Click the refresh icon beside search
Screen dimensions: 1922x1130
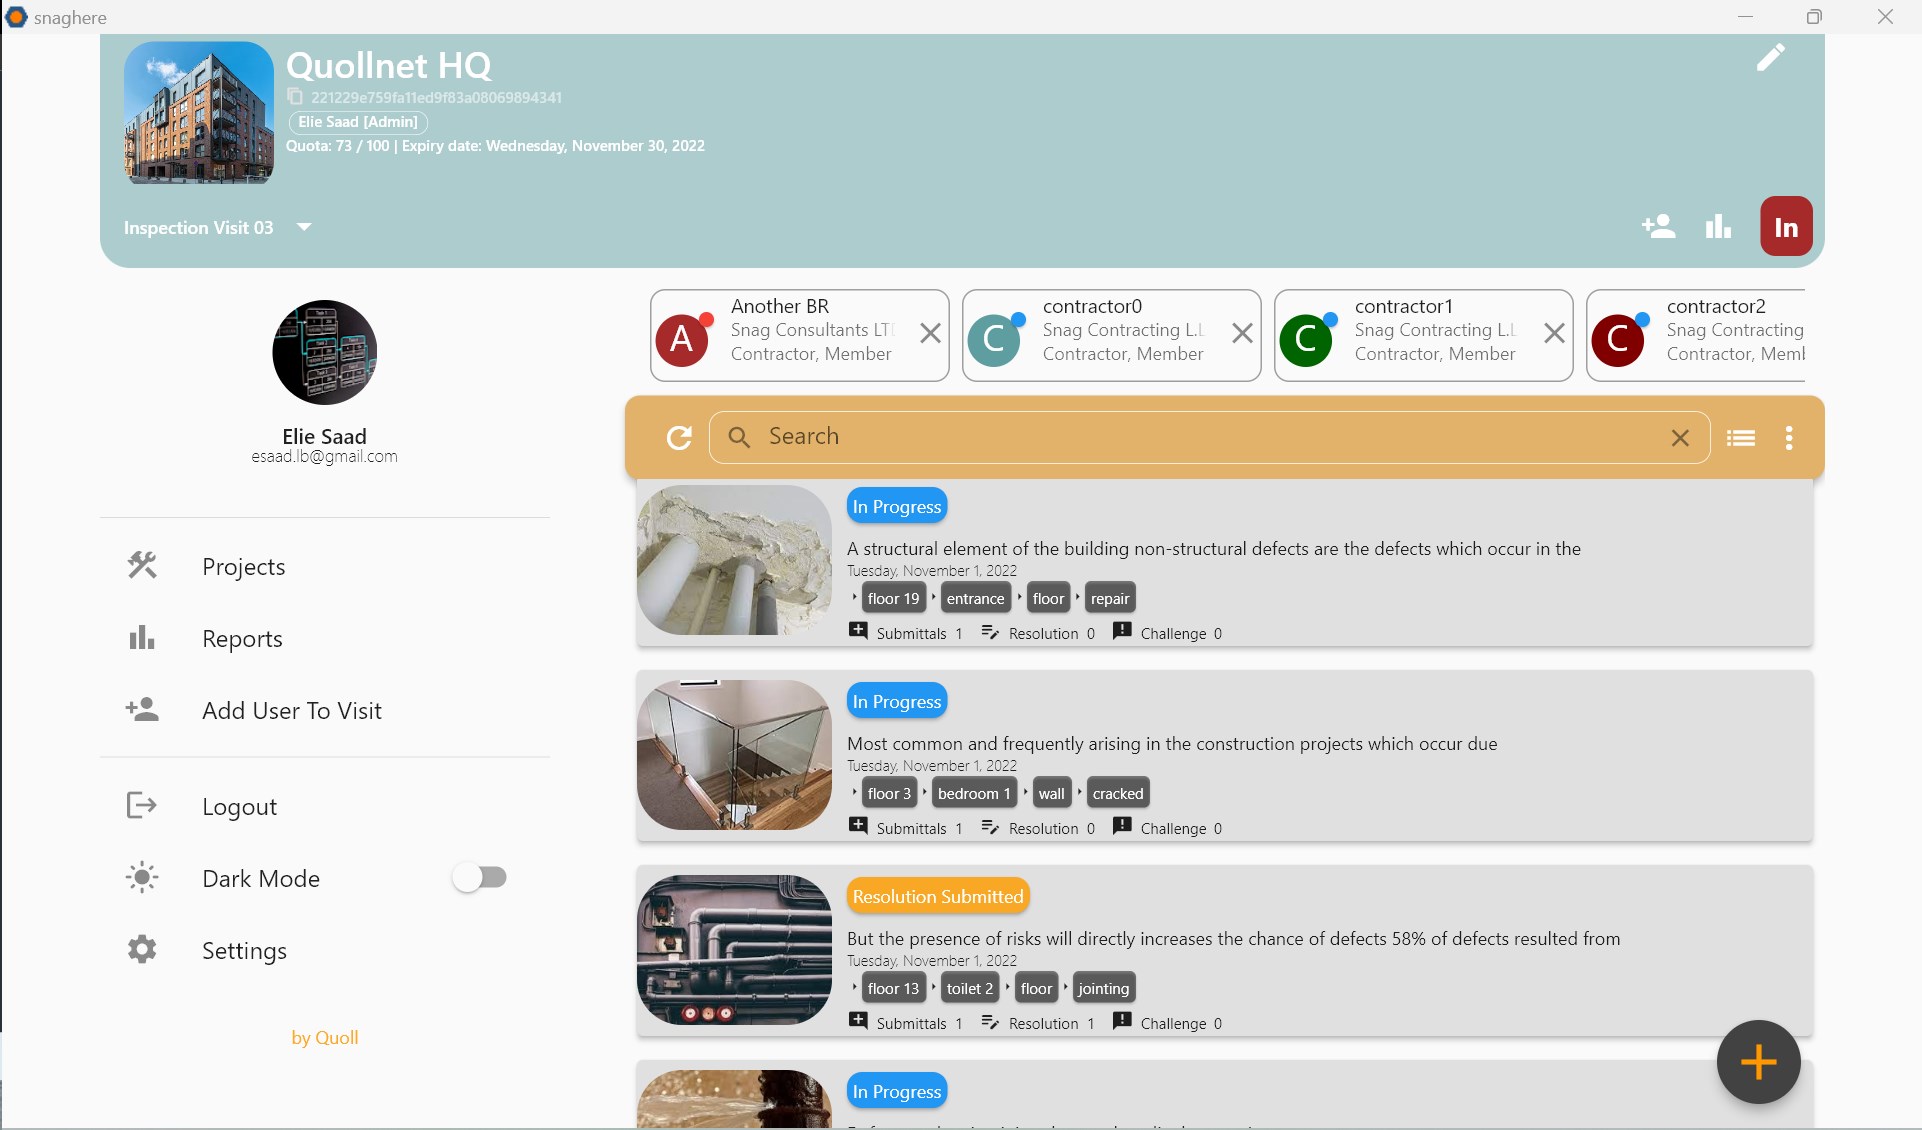[x=679, y=437]
